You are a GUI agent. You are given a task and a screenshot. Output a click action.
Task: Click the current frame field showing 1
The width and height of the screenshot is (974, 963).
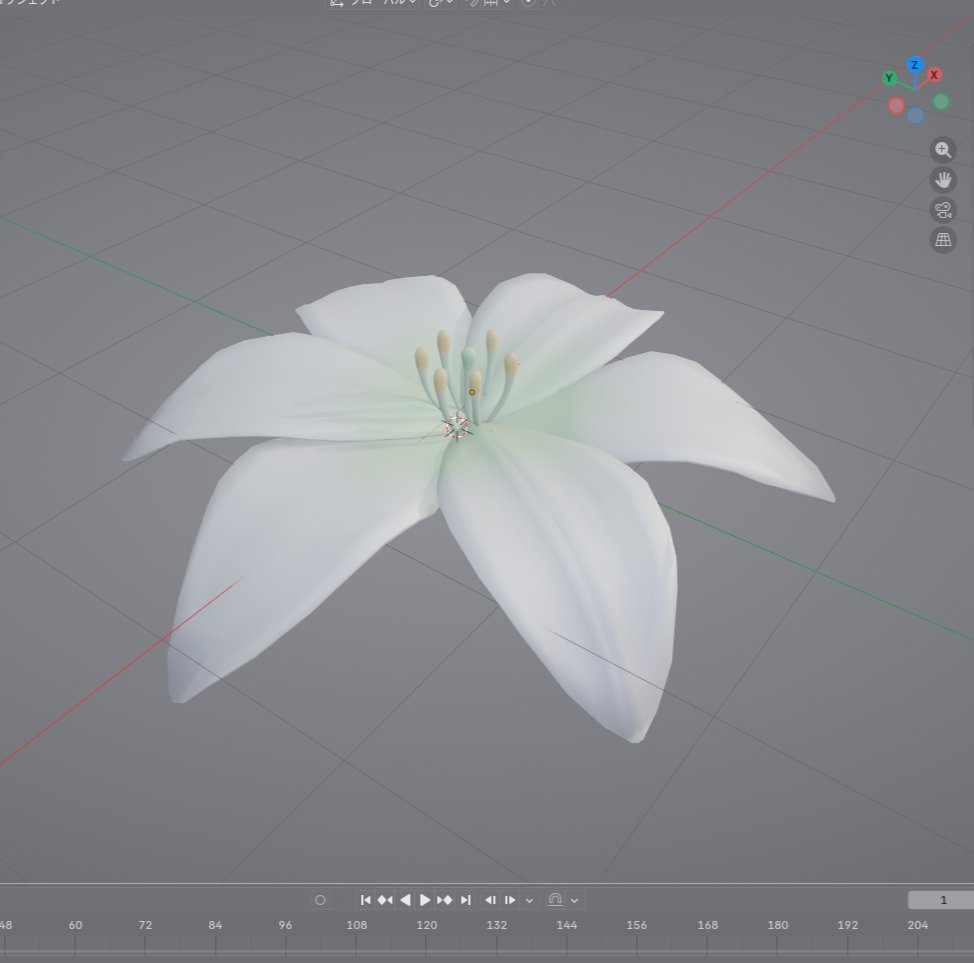pyautogui.click(x=941, y=900)
